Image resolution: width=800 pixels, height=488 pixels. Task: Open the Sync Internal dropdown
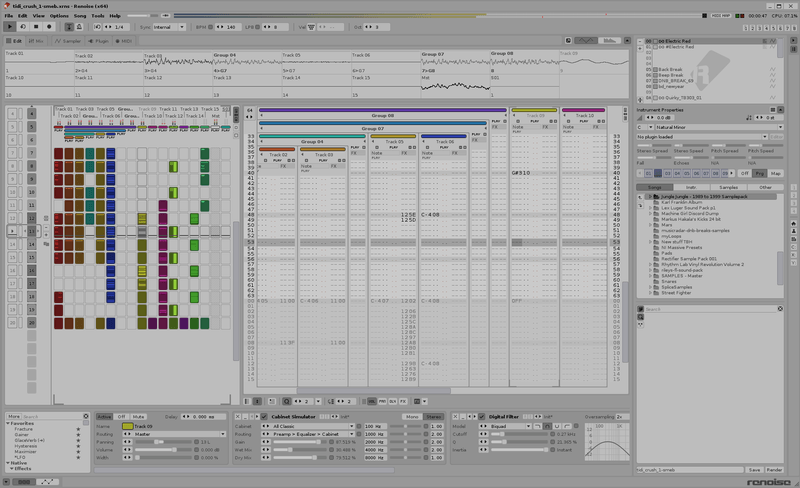point(169,27)
